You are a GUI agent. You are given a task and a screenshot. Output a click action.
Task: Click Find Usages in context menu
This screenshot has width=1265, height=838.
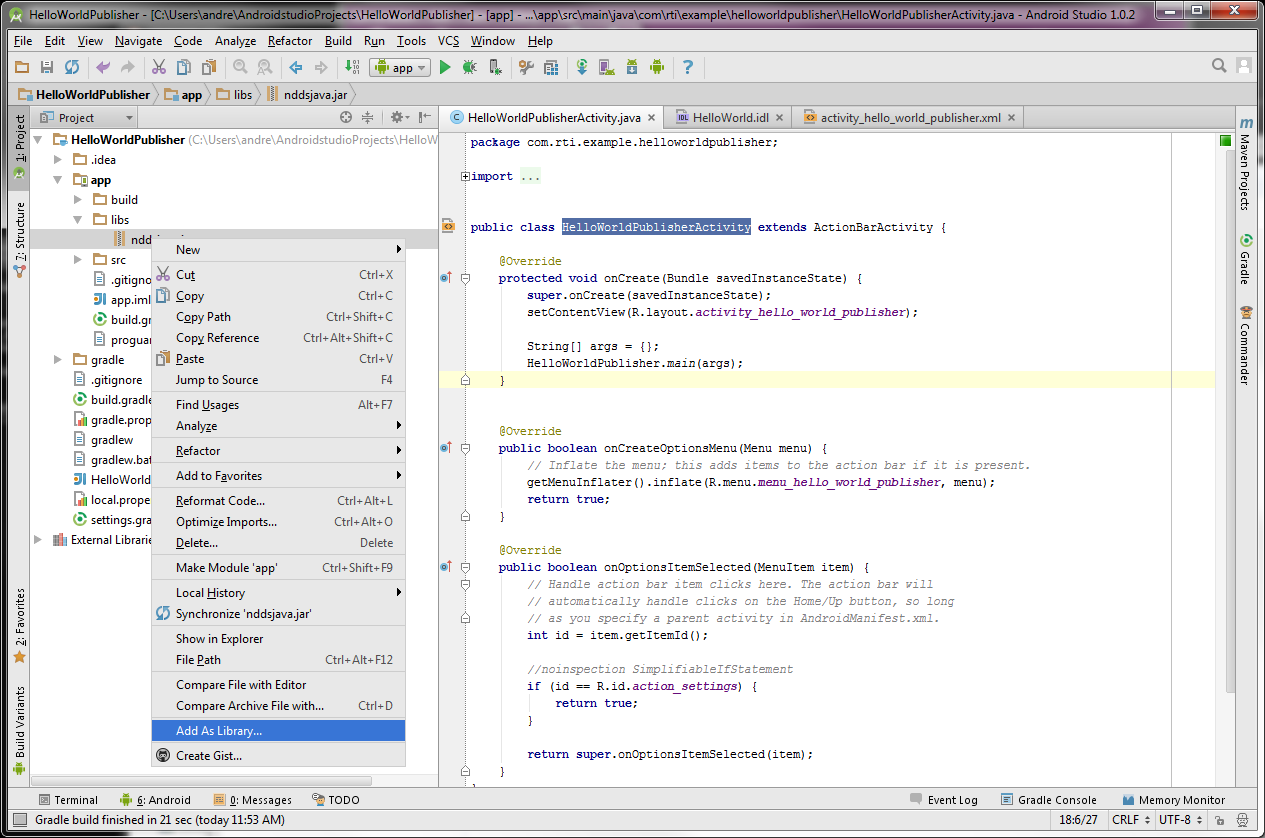278,405
